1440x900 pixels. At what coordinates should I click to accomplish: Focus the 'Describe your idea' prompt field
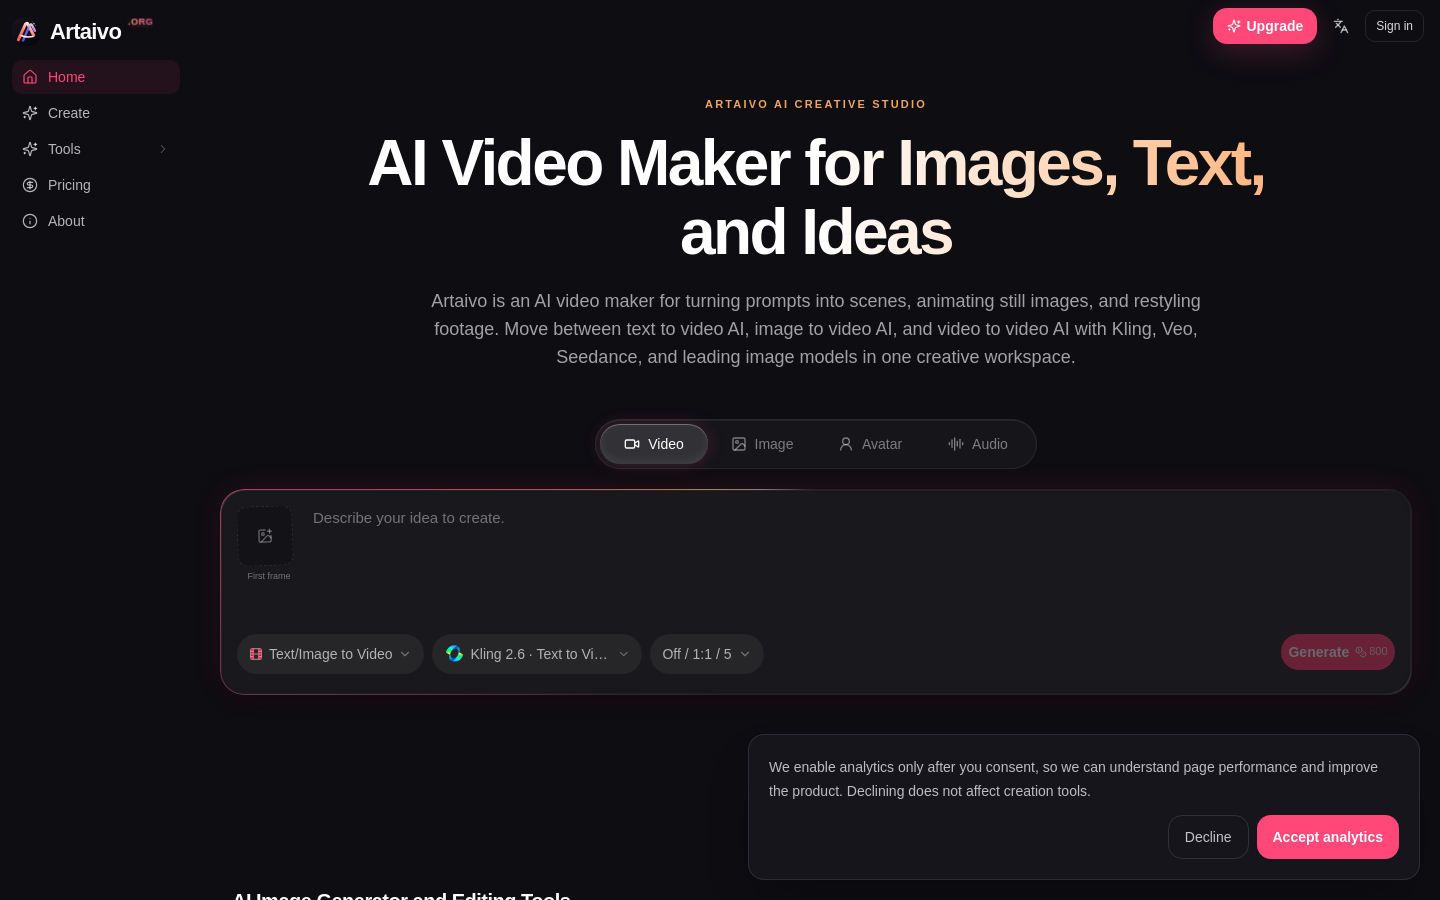pos(850,560)
